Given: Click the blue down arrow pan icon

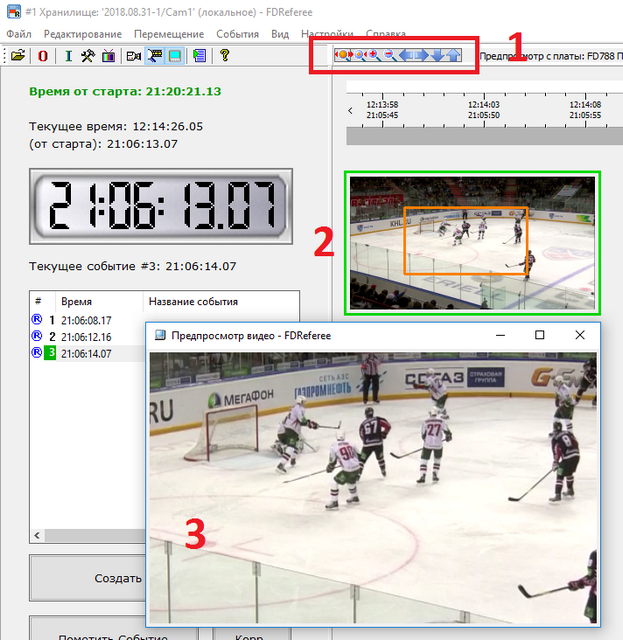Looking at the screenshot, I should tap(437, 55).
